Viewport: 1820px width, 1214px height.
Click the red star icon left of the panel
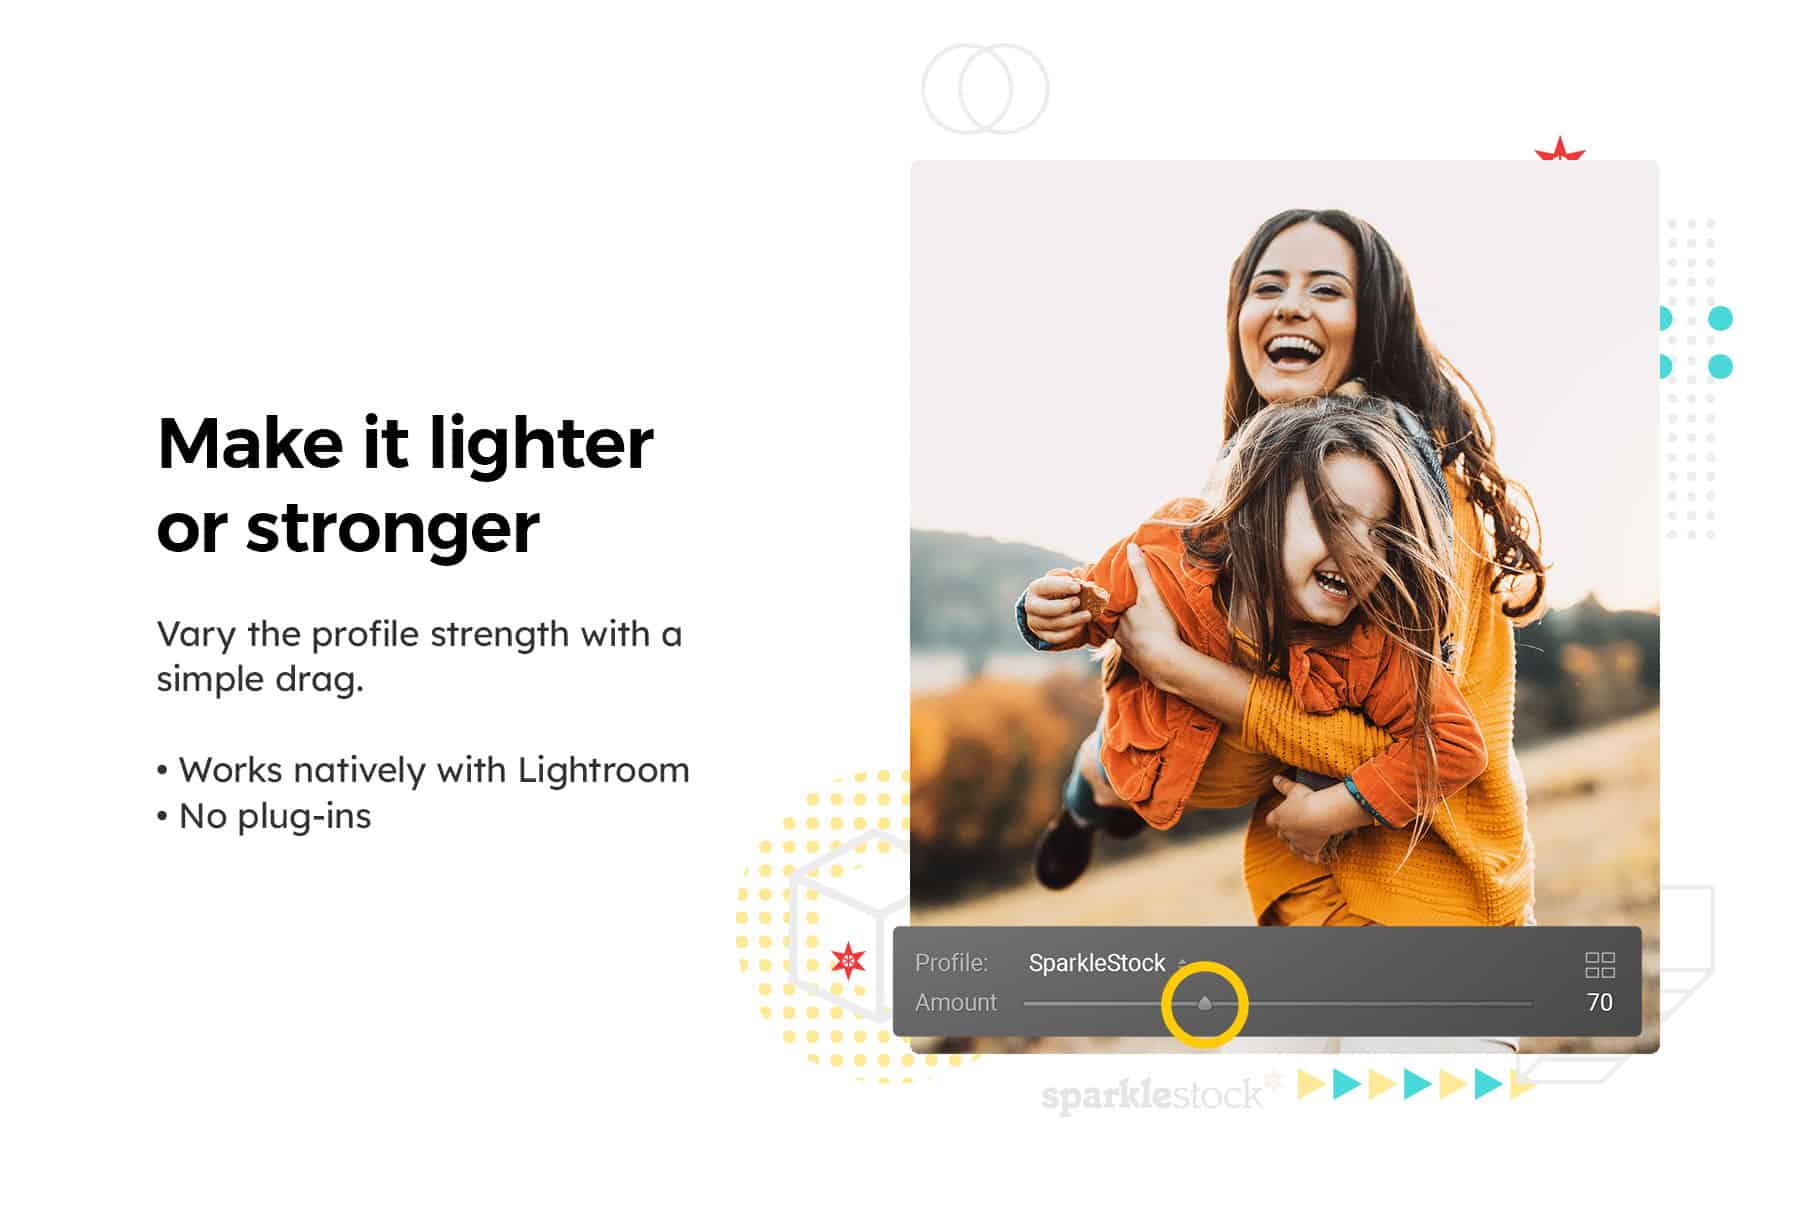coord(848,961)
